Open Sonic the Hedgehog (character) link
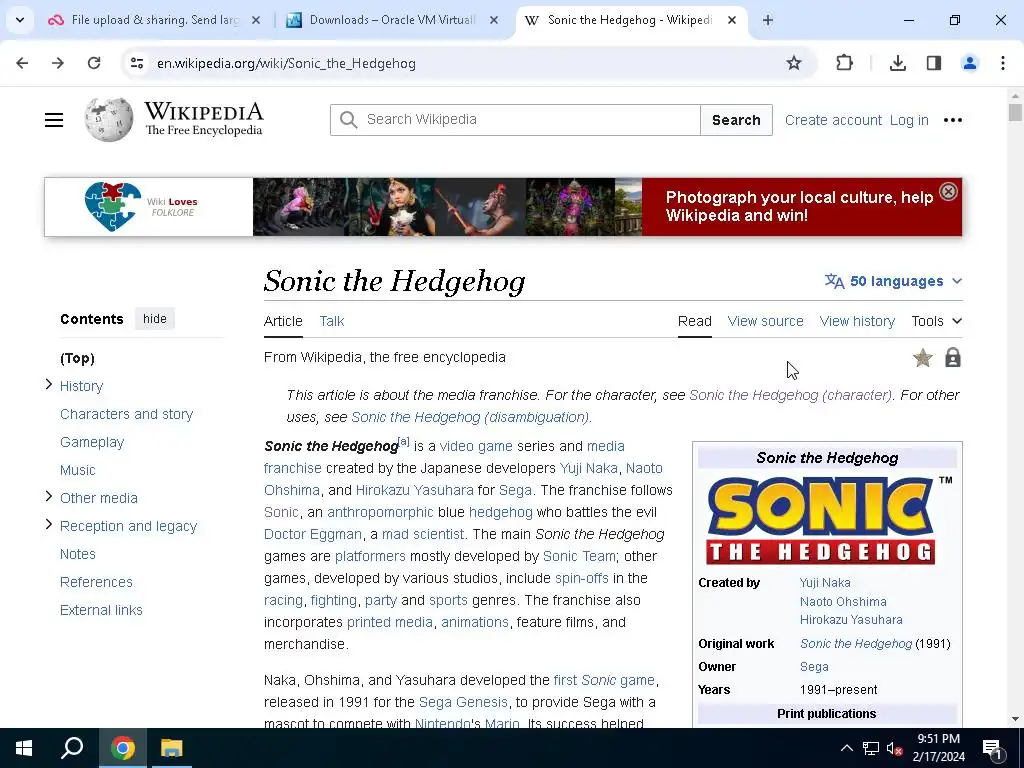This screenshot has width=1024, height=768. pos(790,395)
